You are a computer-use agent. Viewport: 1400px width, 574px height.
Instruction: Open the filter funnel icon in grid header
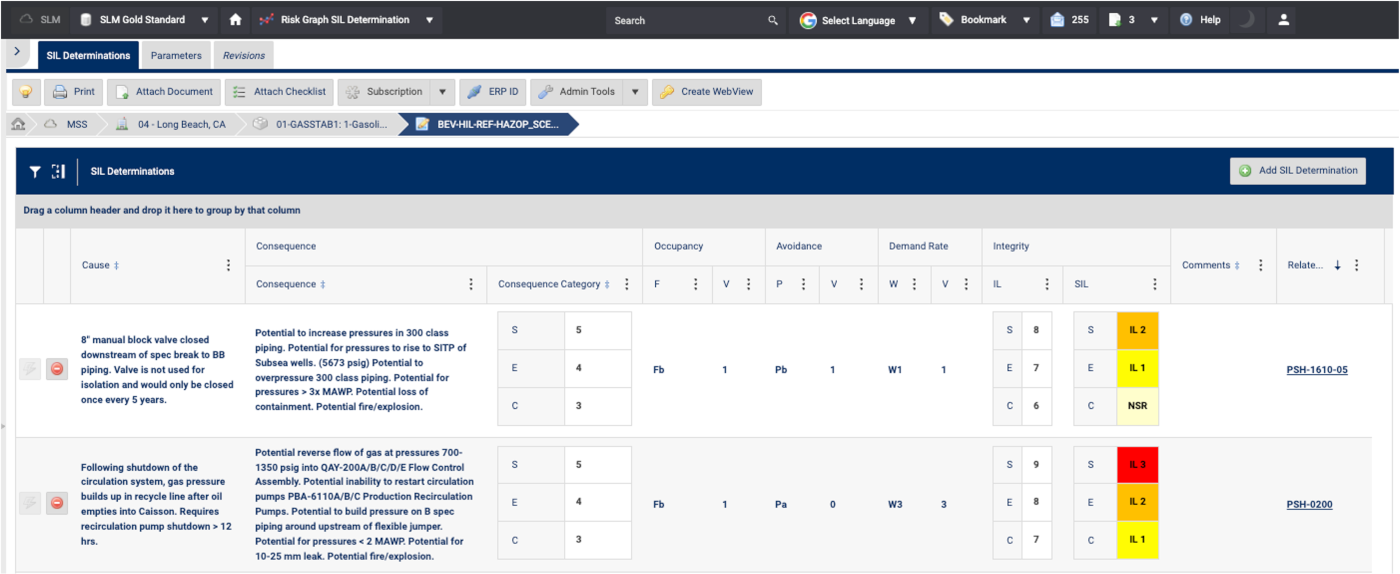click(35, 172)
